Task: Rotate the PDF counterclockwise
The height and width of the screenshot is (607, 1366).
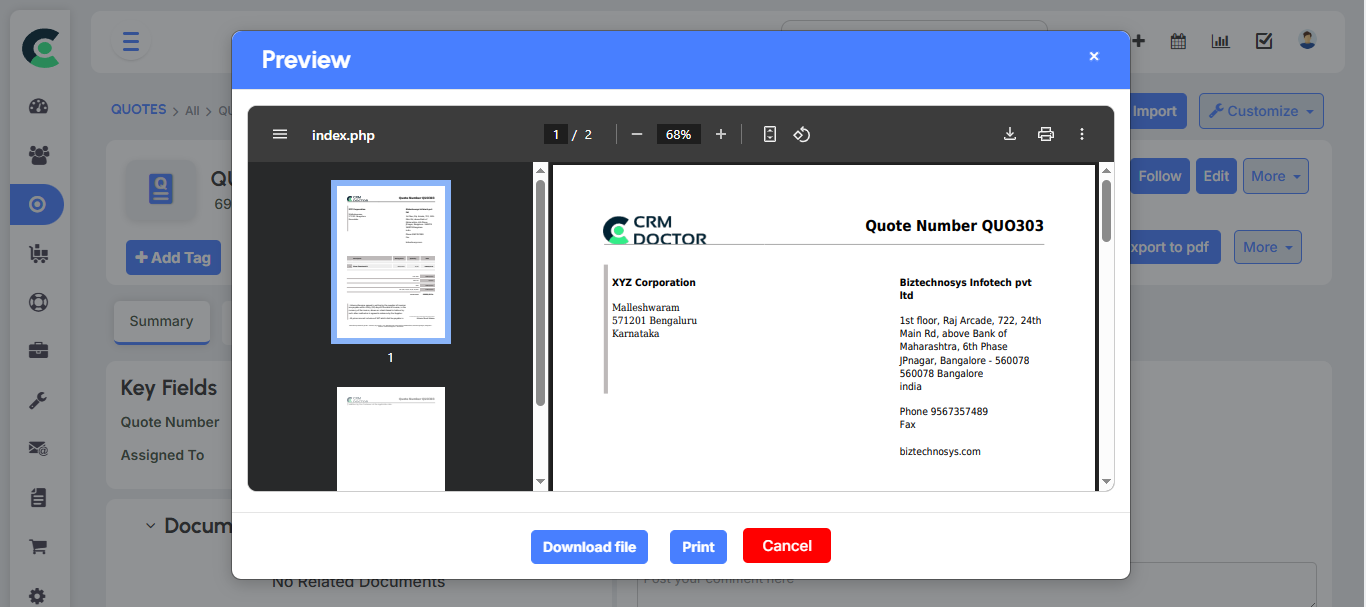Action: (x=801, y=134)
